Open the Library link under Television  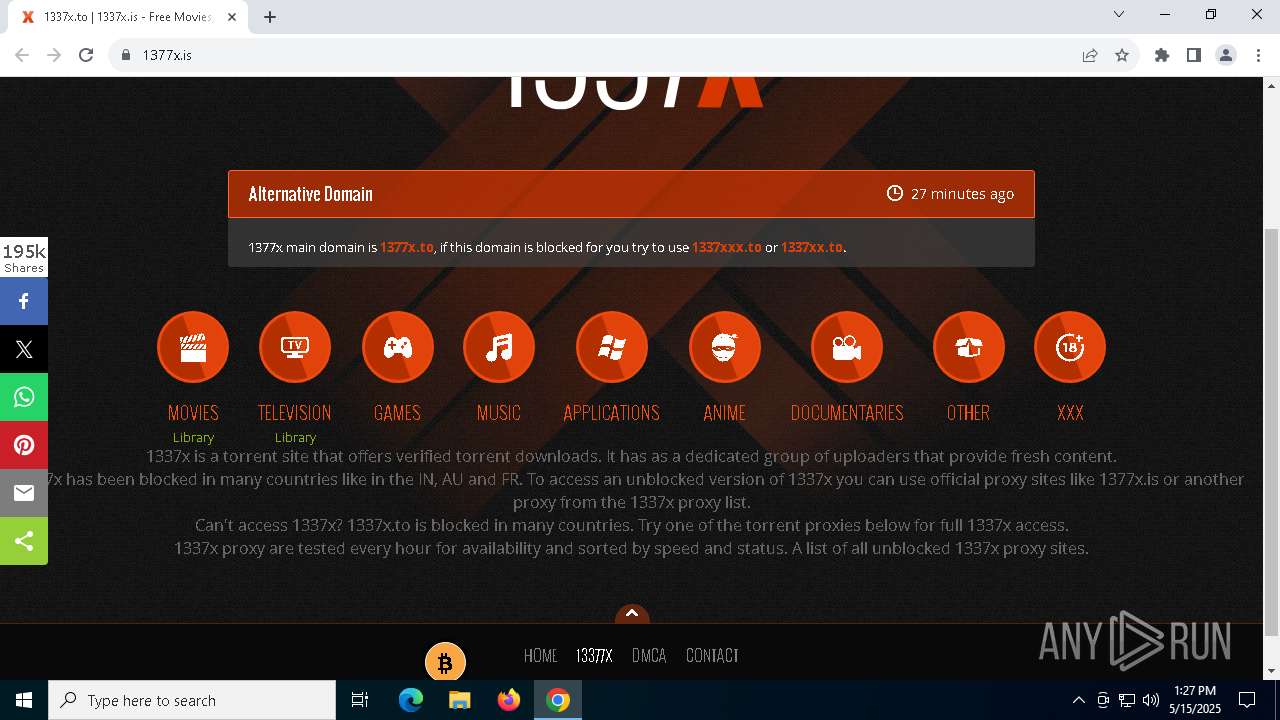[x=295, y=438]
